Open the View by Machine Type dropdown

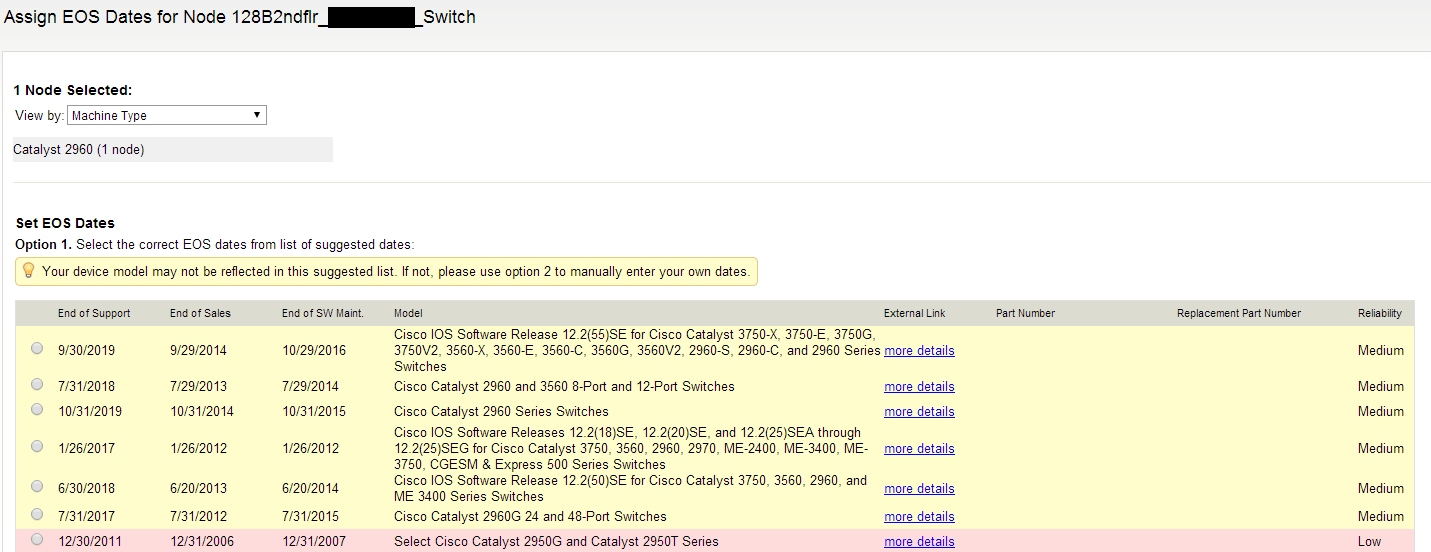click(x=168, y=115)
